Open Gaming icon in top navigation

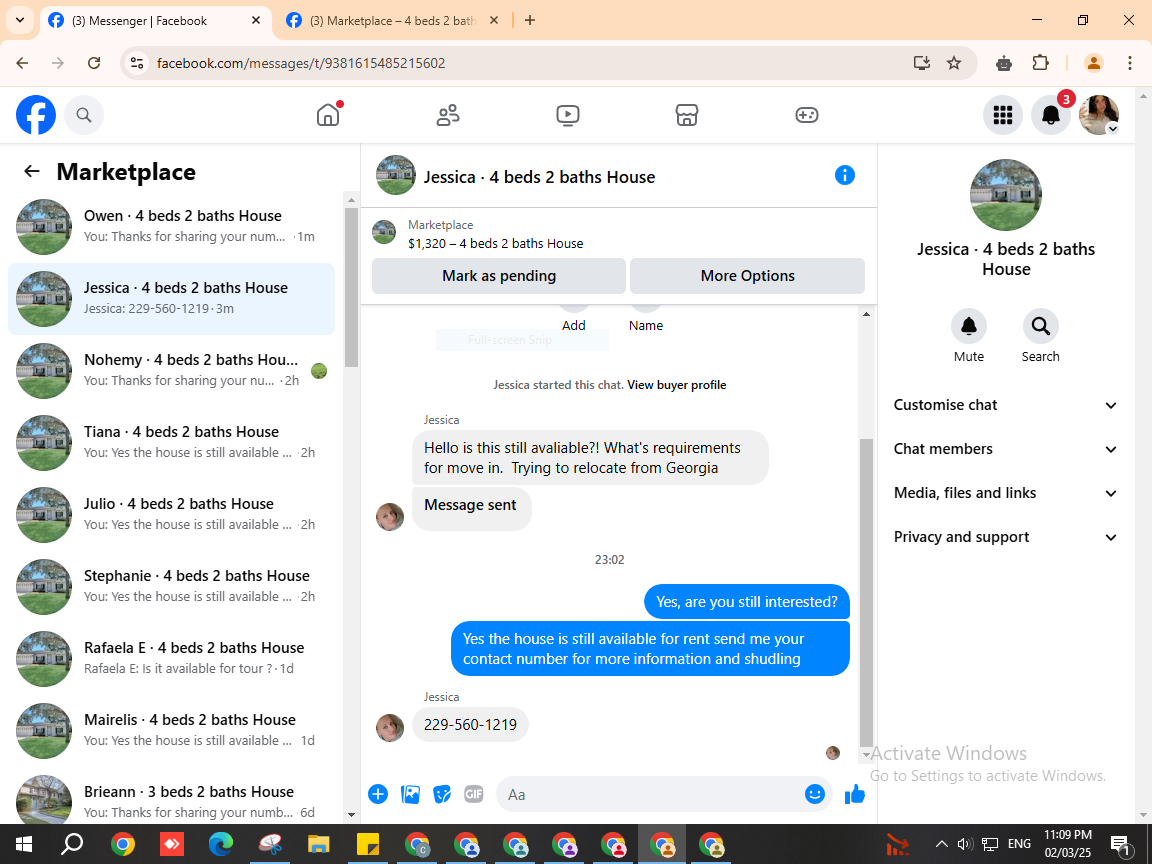point(807,115)
